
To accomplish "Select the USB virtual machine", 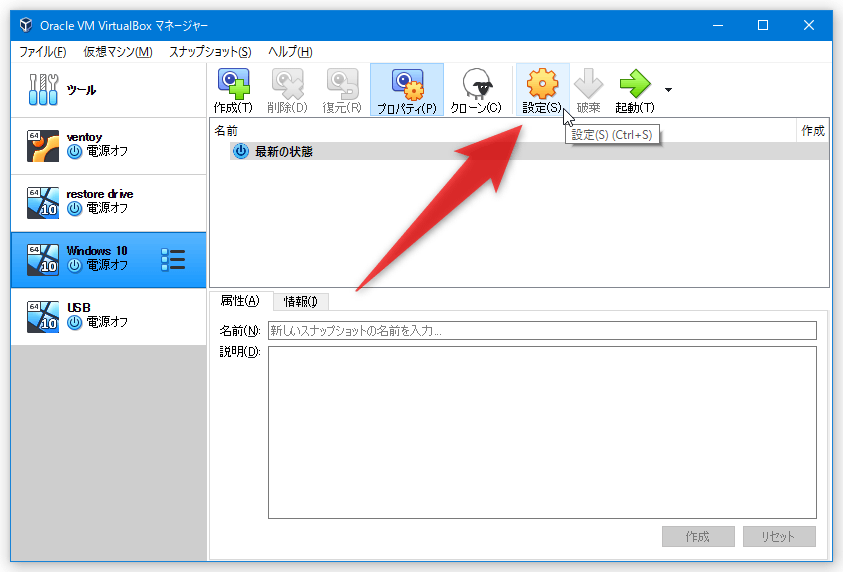I will click(x=109, y=317).
